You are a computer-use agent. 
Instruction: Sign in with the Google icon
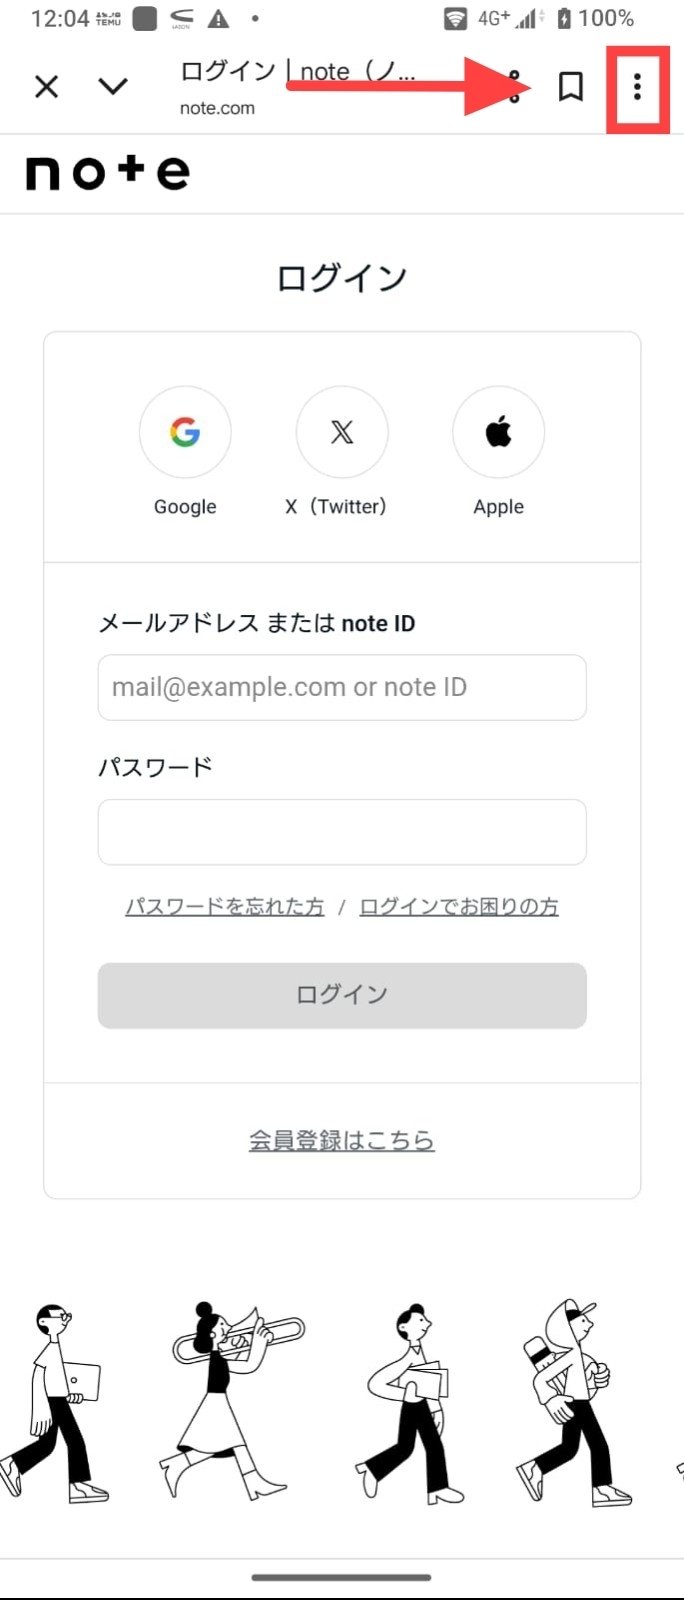tap(185, 432)
